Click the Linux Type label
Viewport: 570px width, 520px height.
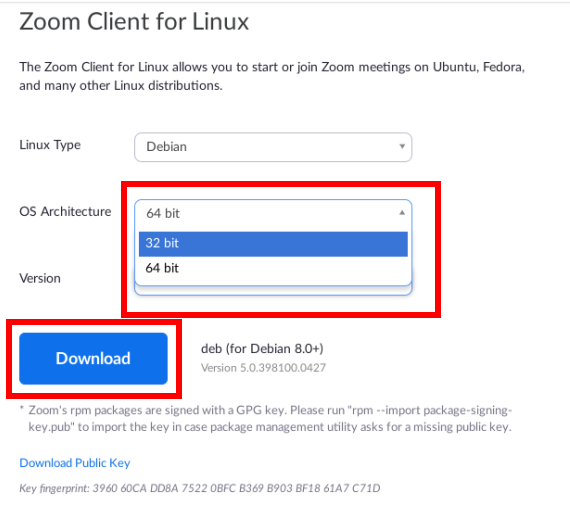coord(50,145)
